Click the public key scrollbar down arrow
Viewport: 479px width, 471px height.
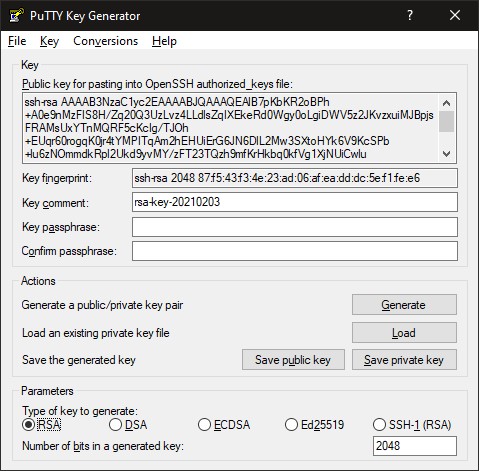point(447,154)
